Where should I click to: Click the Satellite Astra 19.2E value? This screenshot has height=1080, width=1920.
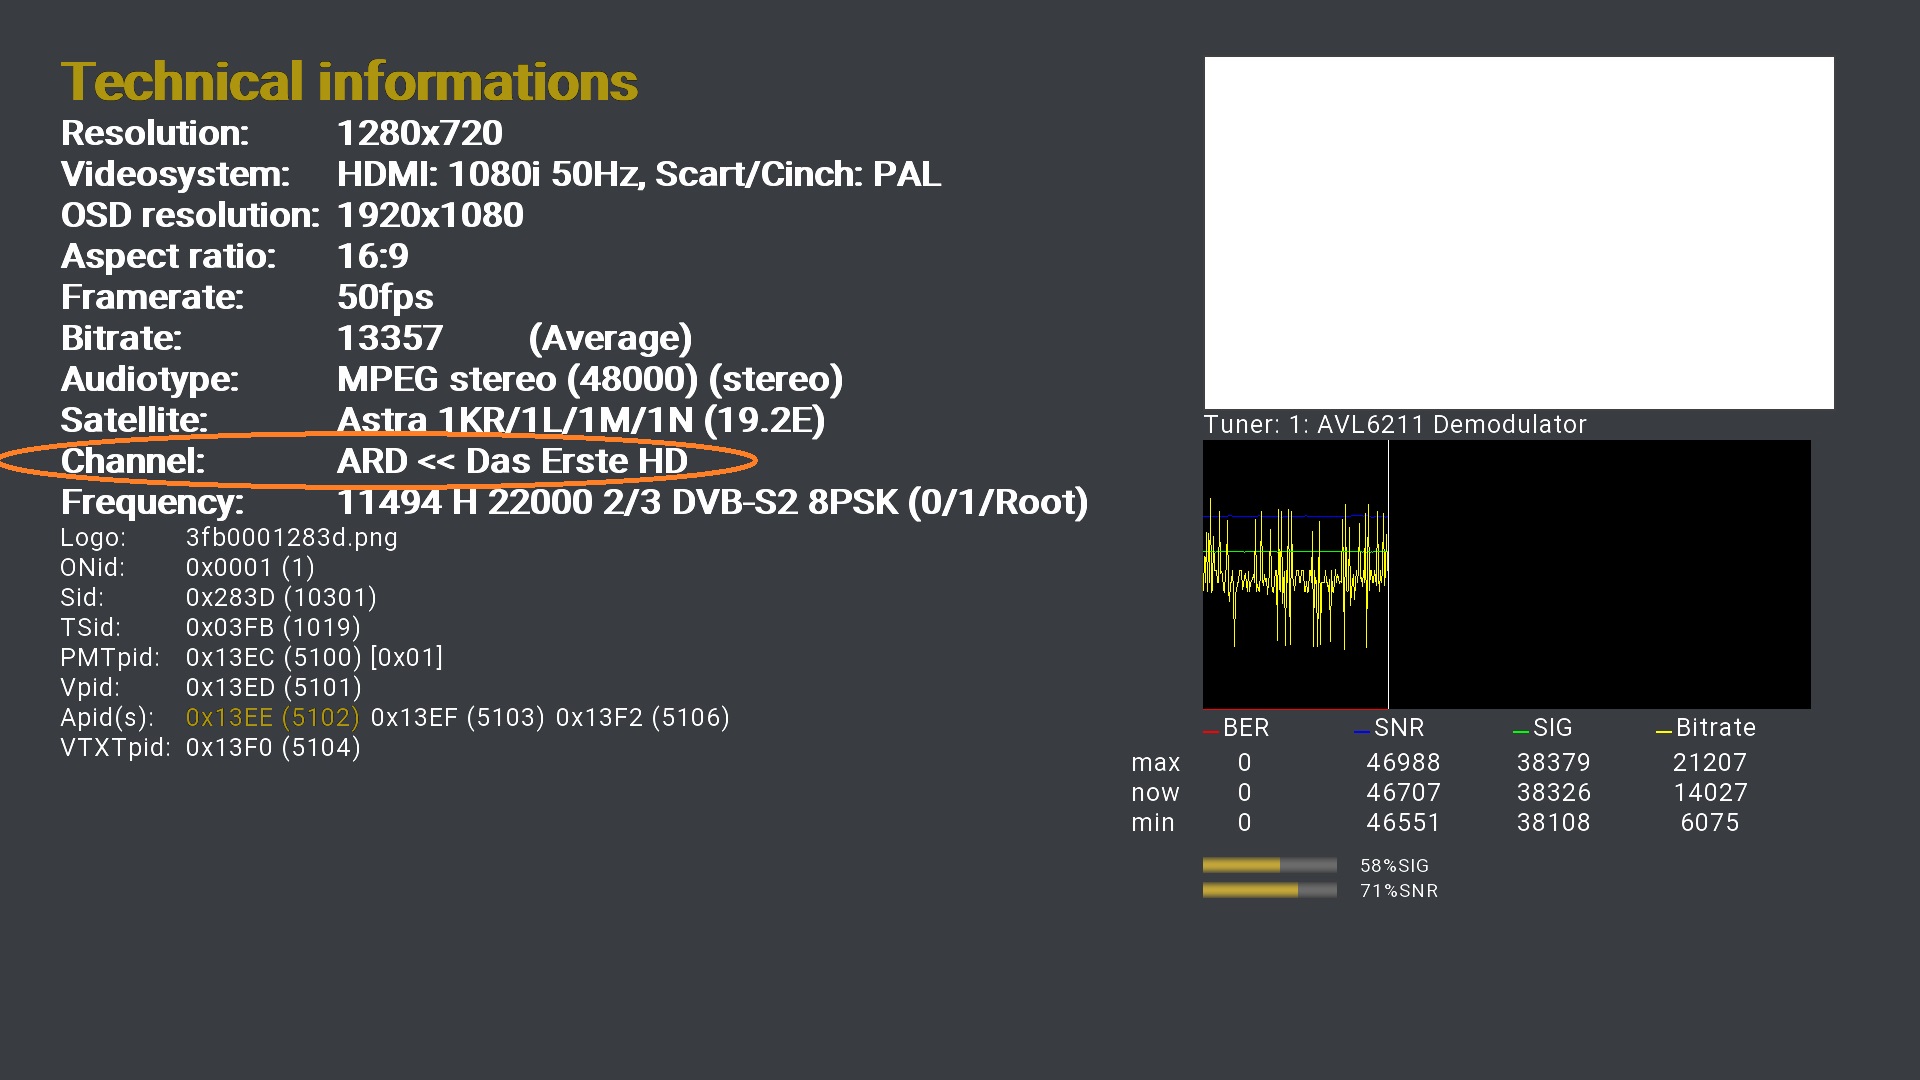[580, 420]
